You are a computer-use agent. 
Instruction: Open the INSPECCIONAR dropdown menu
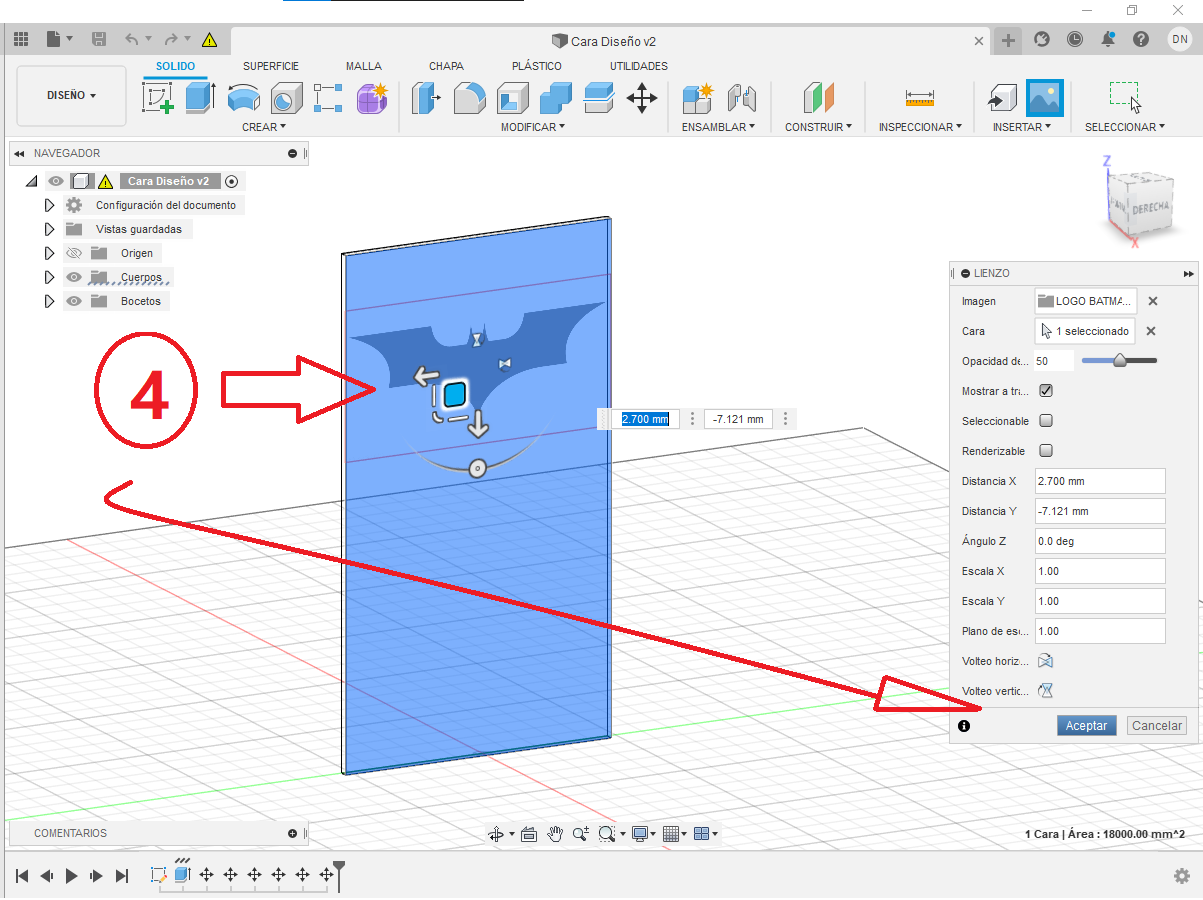tap(920, 127)
